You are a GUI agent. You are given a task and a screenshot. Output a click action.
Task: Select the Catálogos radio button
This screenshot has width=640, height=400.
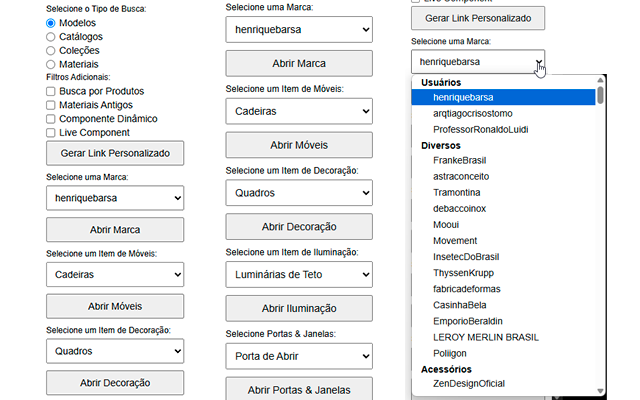(51, 36)
